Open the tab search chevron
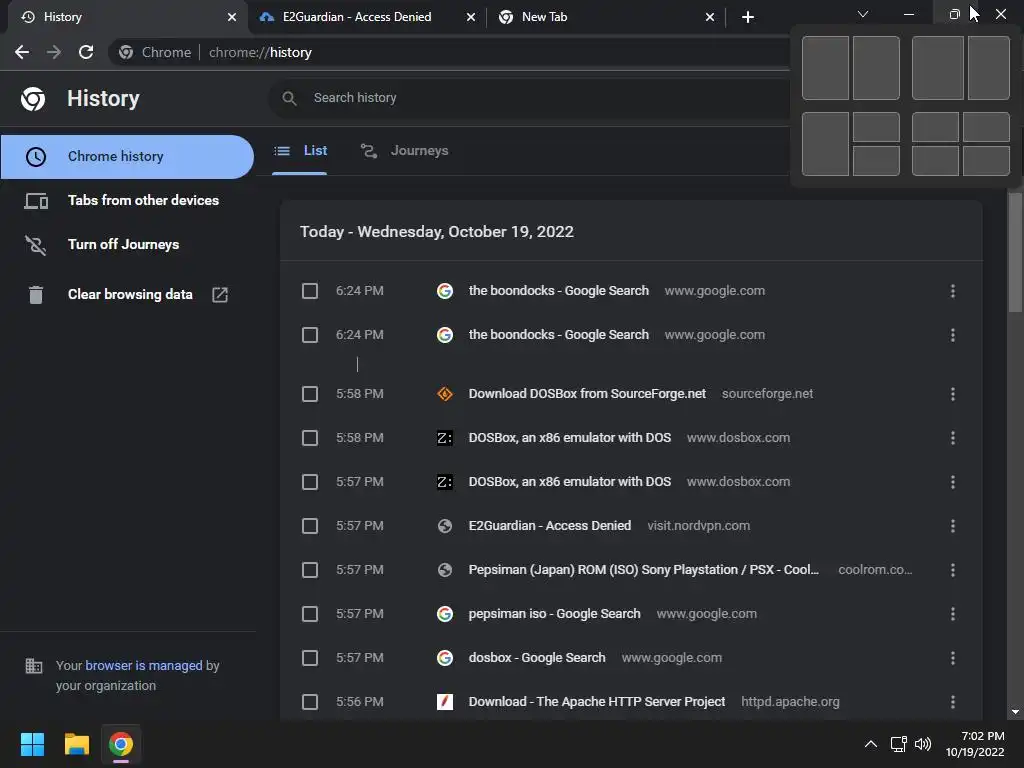 point(863,14)
